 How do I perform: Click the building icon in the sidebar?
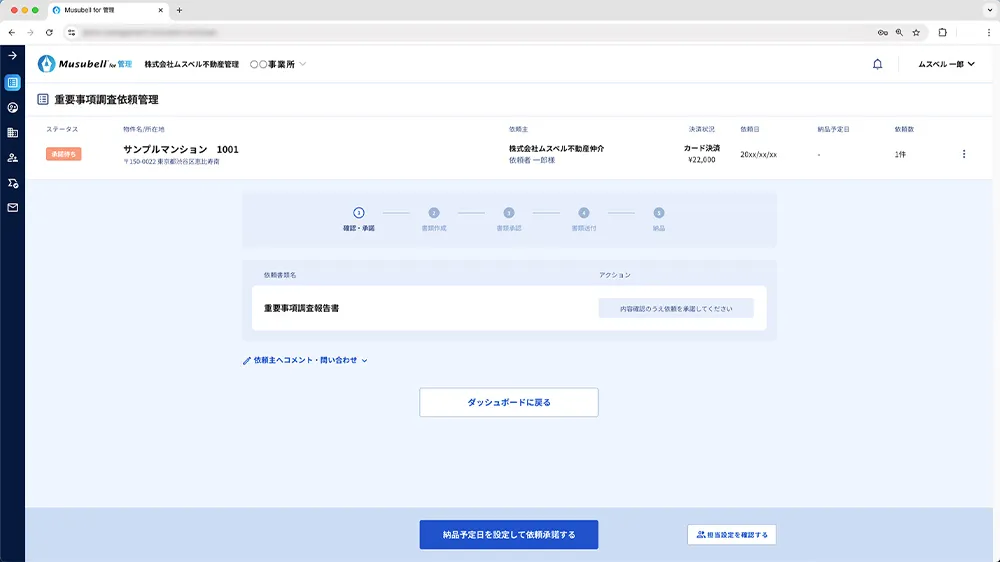[x=12, y=132]
